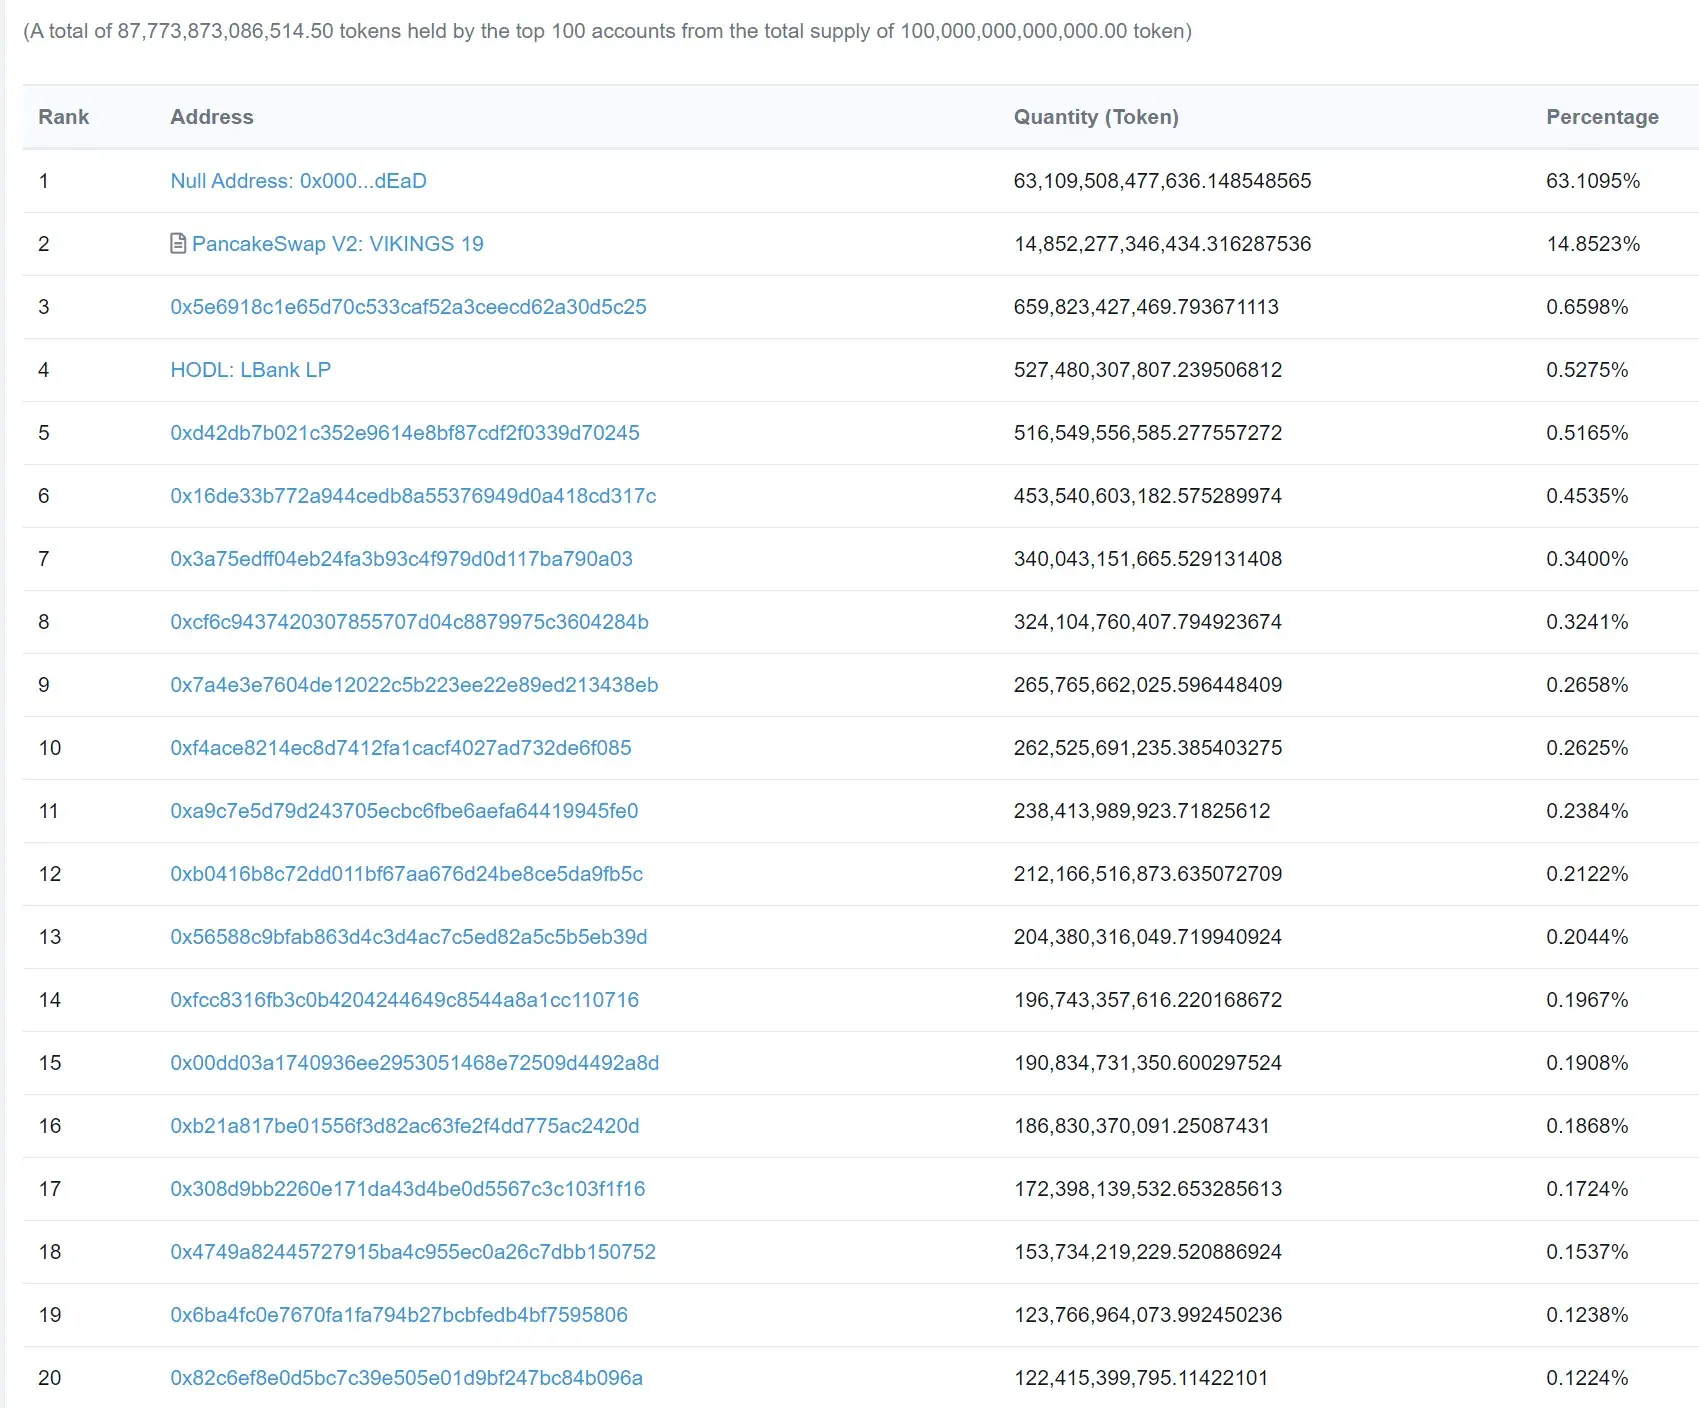Click percentage value 0.5165%

pos(1587,433)
